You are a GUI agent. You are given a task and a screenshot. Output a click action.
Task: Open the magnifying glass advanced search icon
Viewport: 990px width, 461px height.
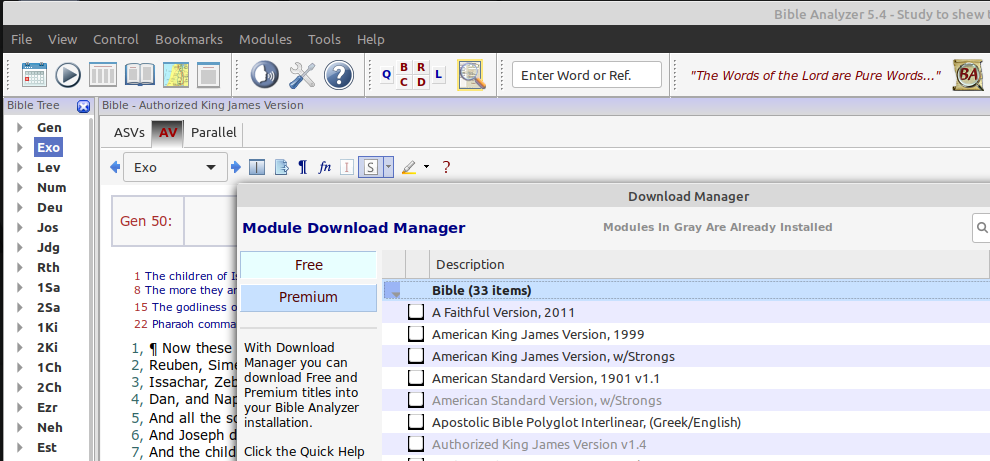coord(471,75)
